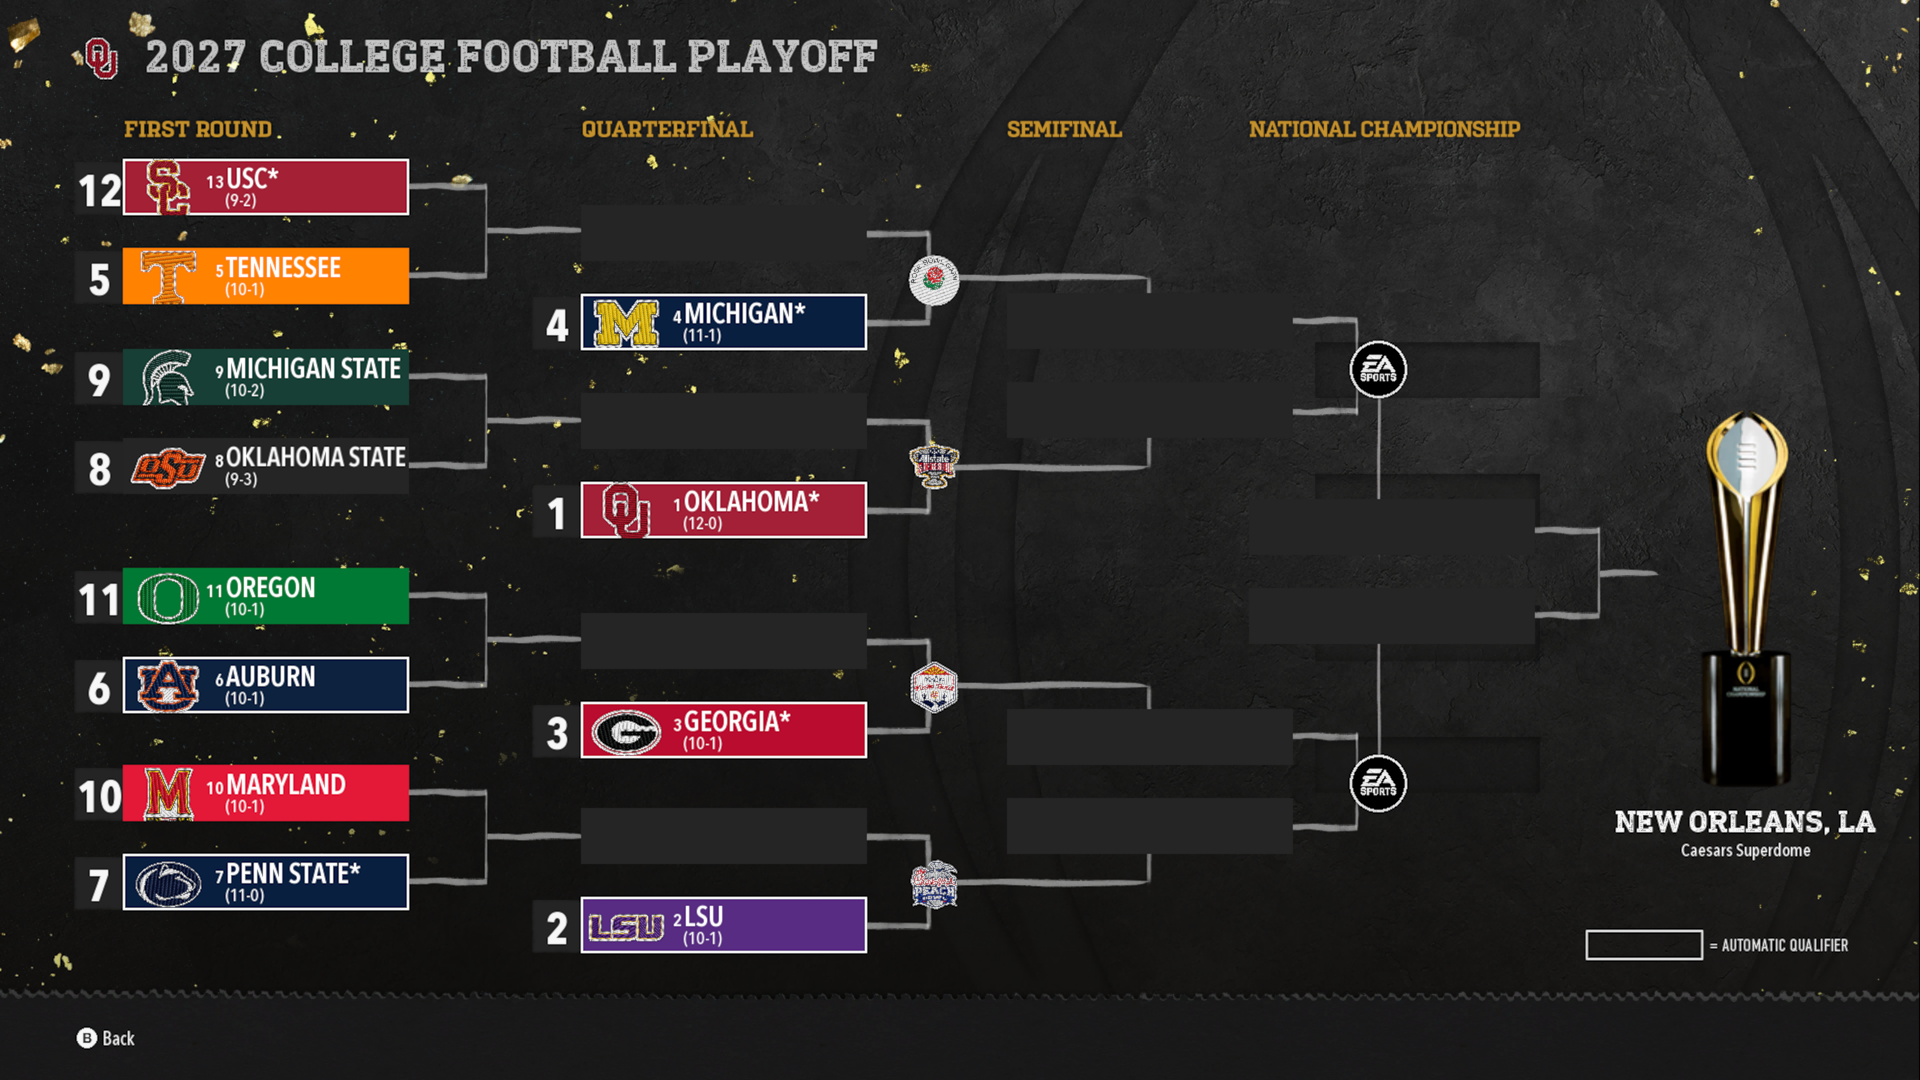
Task: Click the upper EA Sports semifinal badge
Action: (x=1378, y=370)
